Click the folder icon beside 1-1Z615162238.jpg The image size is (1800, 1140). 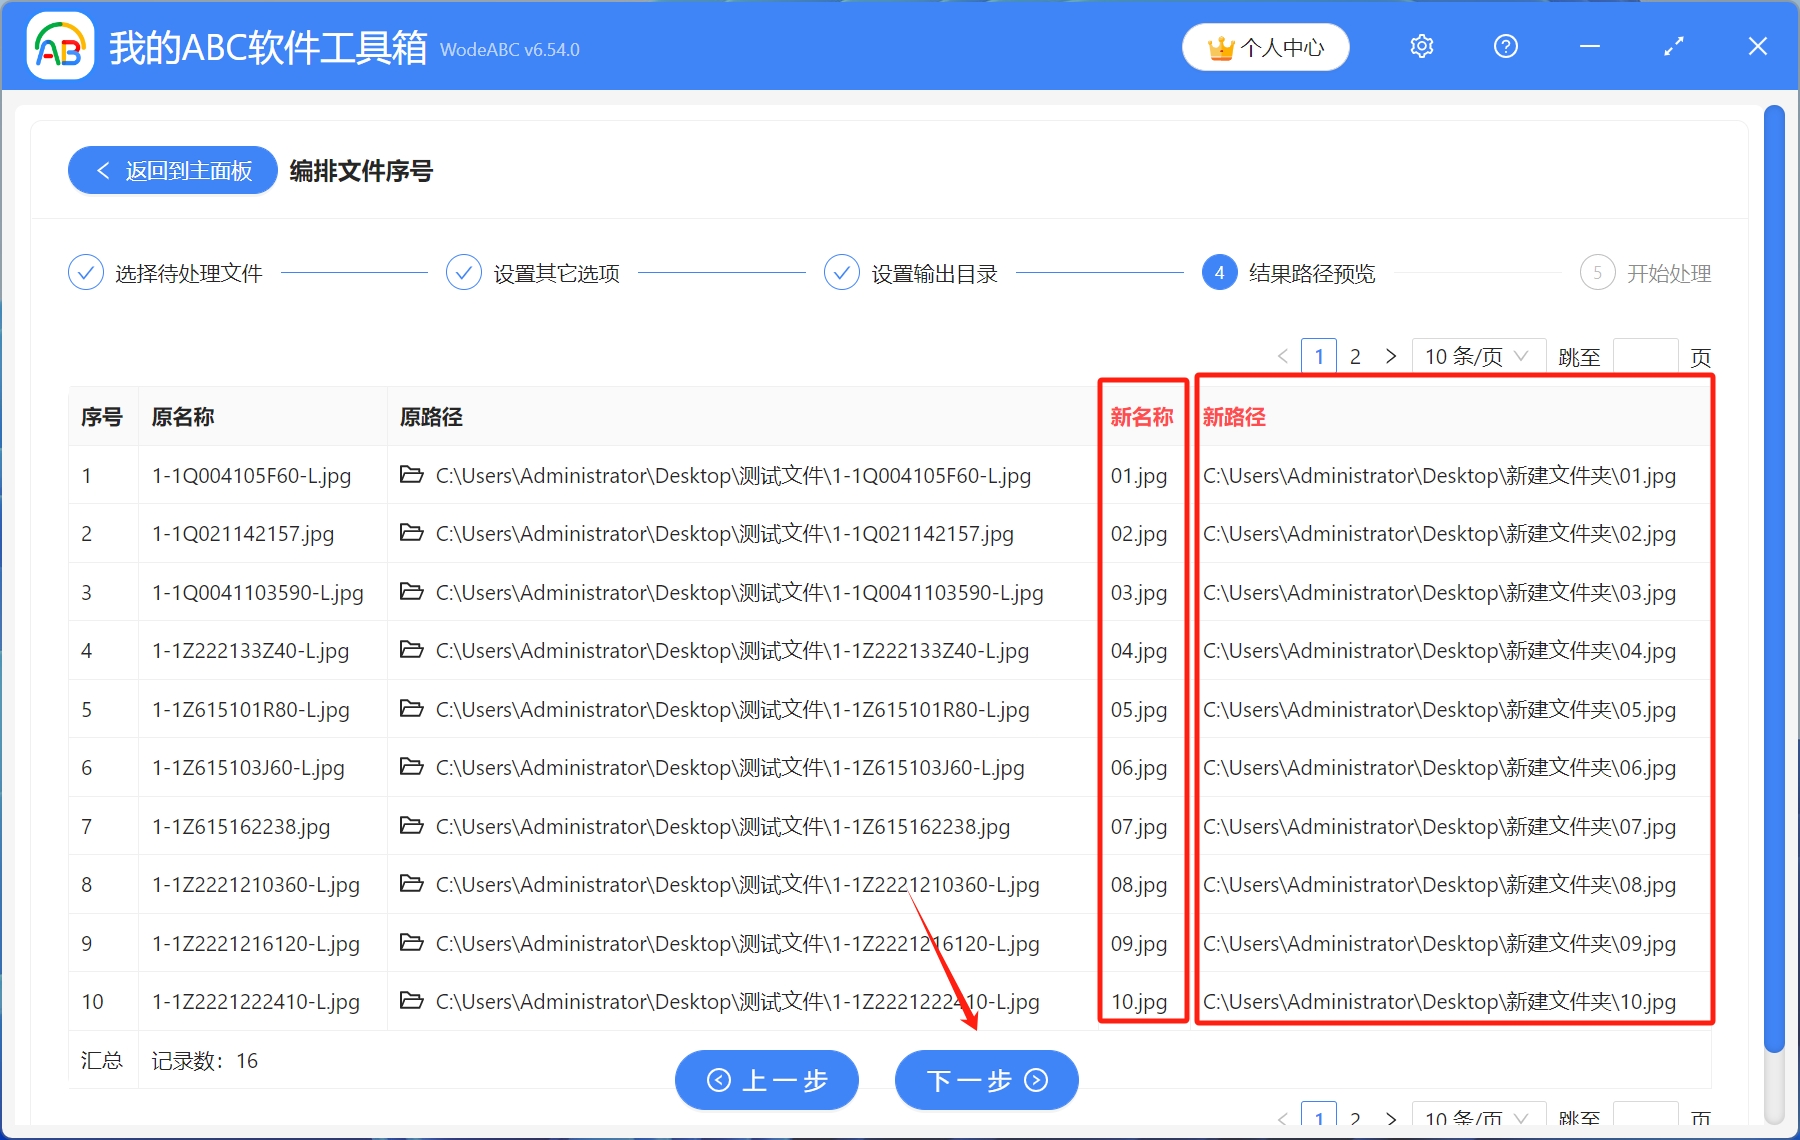pyautogui.click(x=412, y=827)
